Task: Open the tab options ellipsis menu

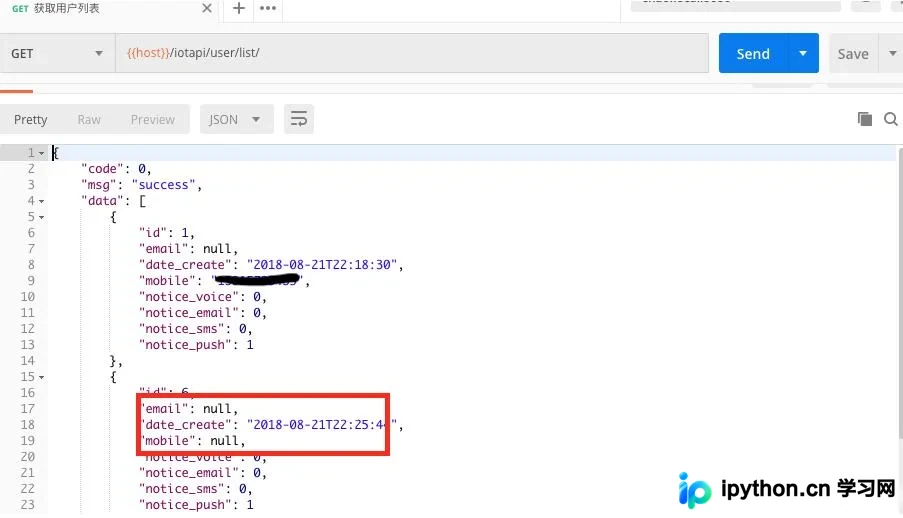Action: coord(268,8)
